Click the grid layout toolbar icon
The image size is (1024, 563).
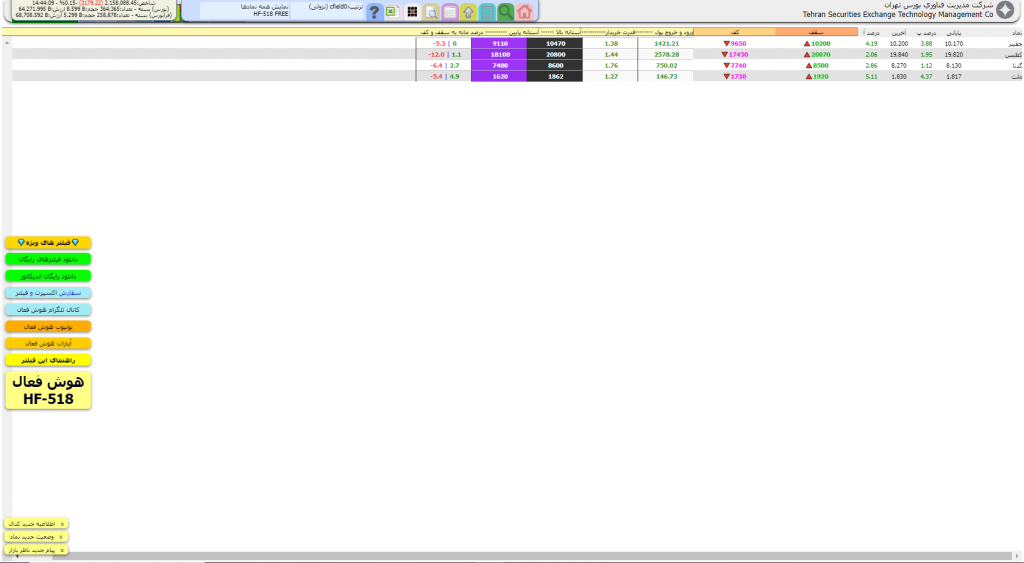pos(412,11)
